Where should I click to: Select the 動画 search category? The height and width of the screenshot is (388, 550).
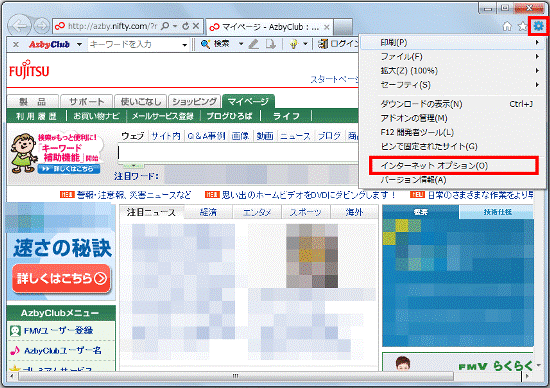(x=265, y=136)
